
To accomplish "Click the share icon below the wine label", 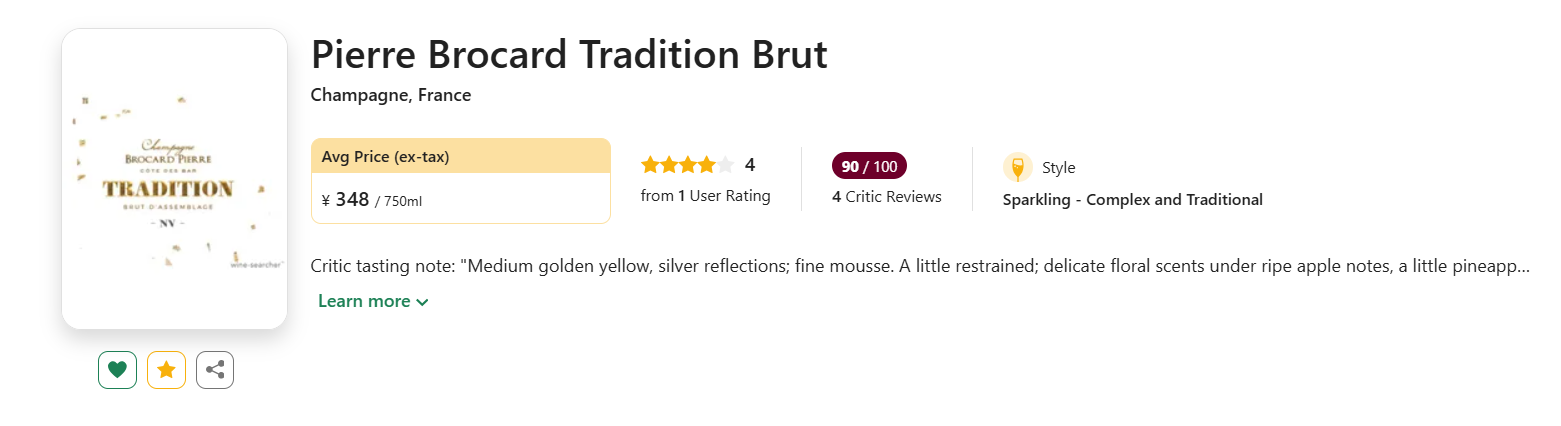I will click(215, 370).
